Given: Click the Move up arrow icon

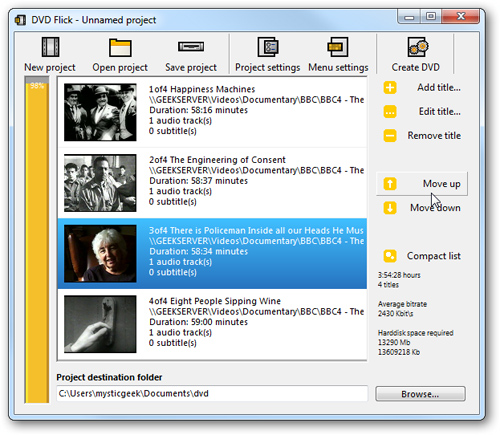Looking at the screenshot, I should (x=390, y=184).
